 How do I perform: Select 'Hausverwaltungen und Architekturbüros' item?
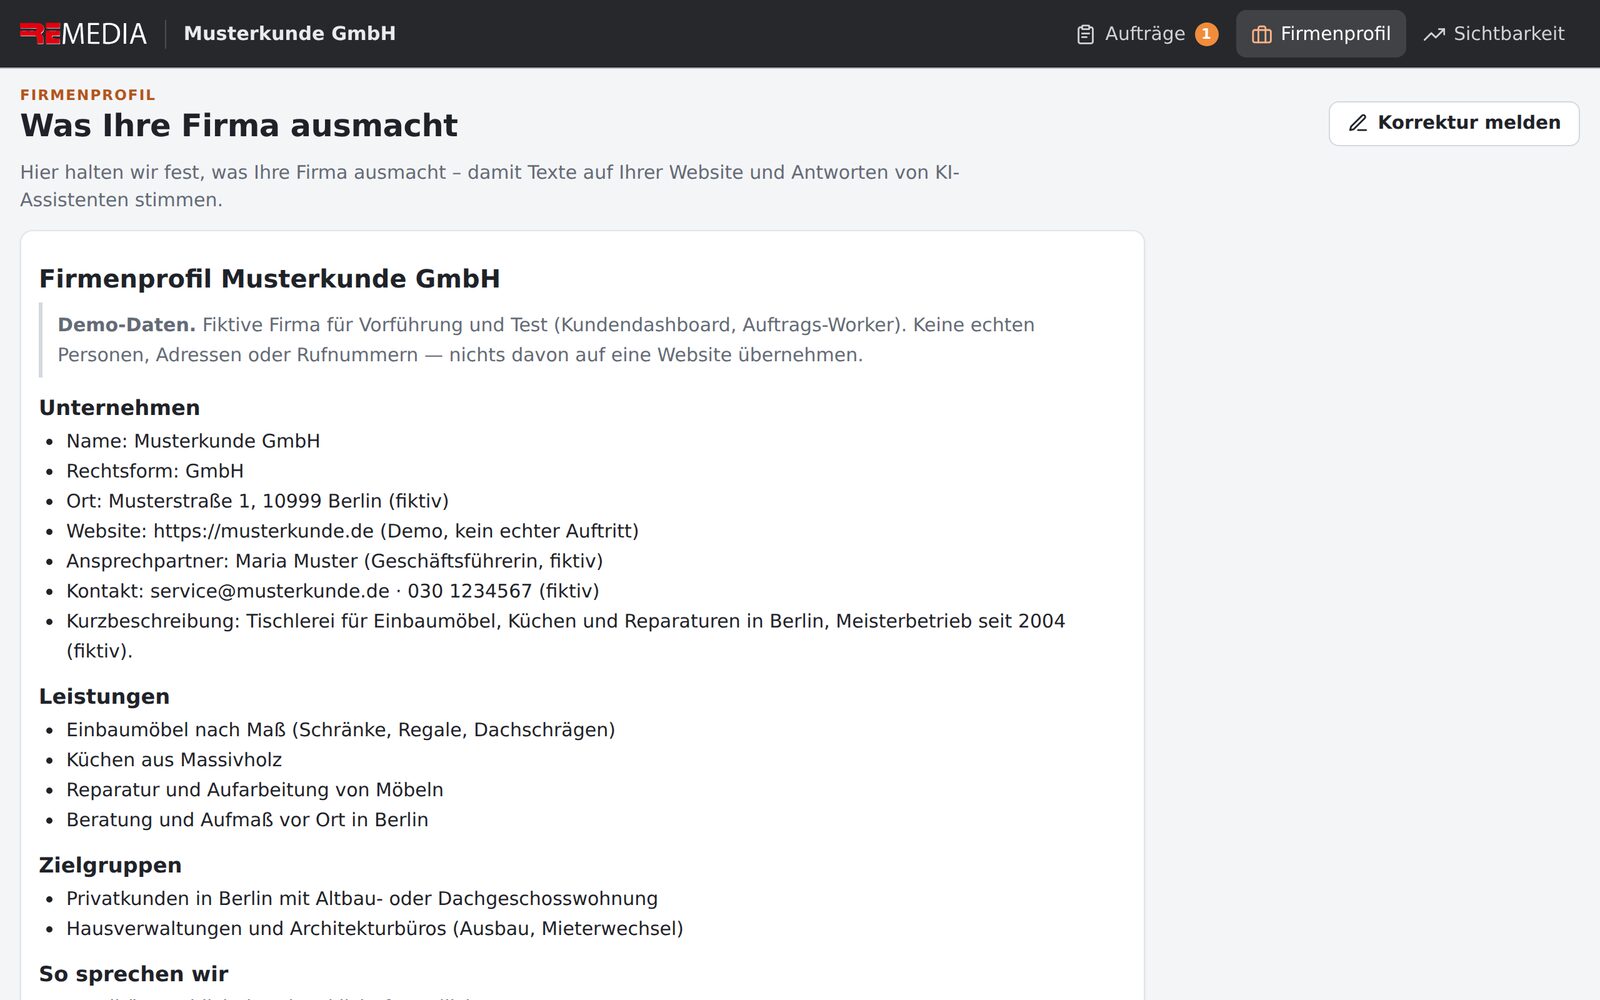375,929
